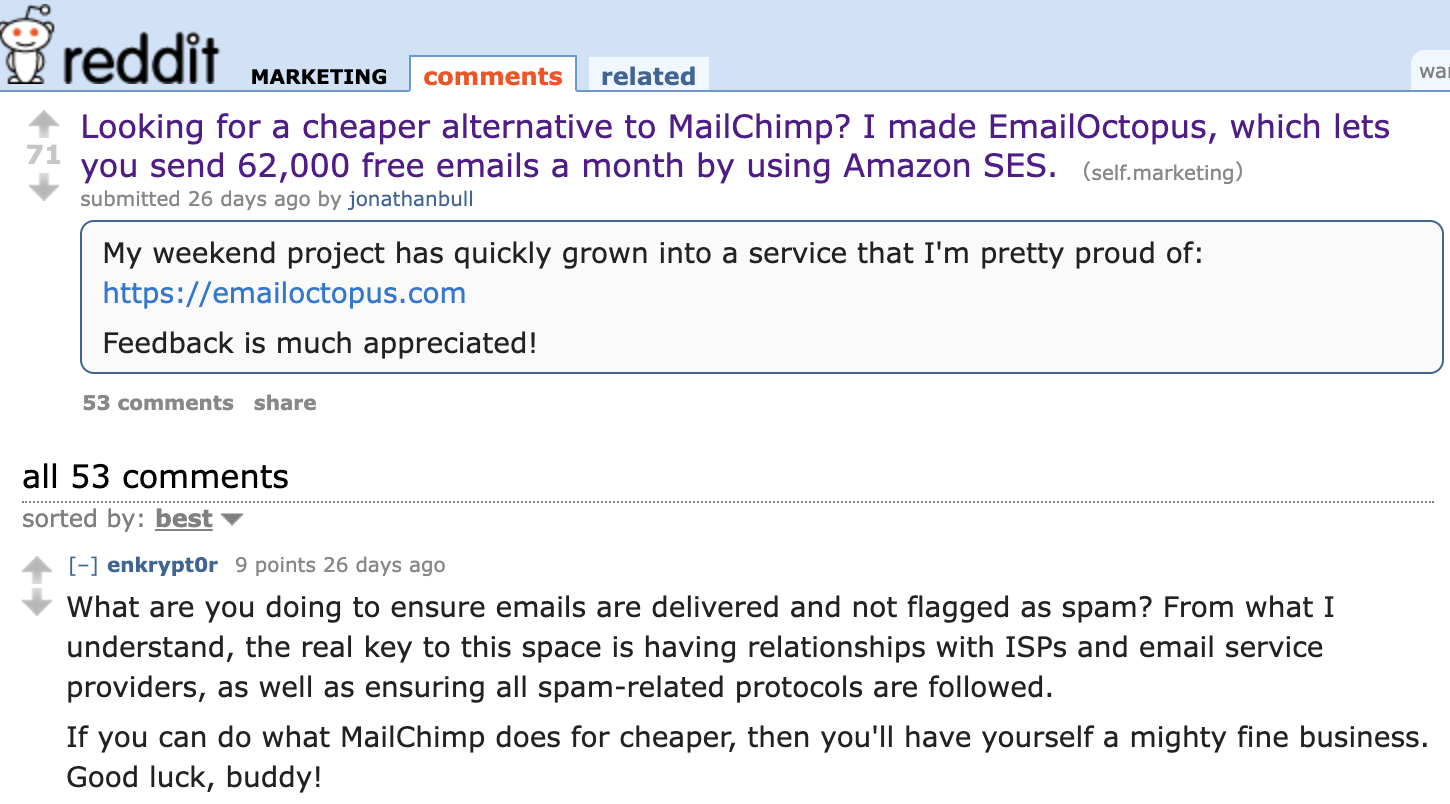1450x804 pixels.
Task: Open the emailoctopus.com link
Action: click(284, 293)
